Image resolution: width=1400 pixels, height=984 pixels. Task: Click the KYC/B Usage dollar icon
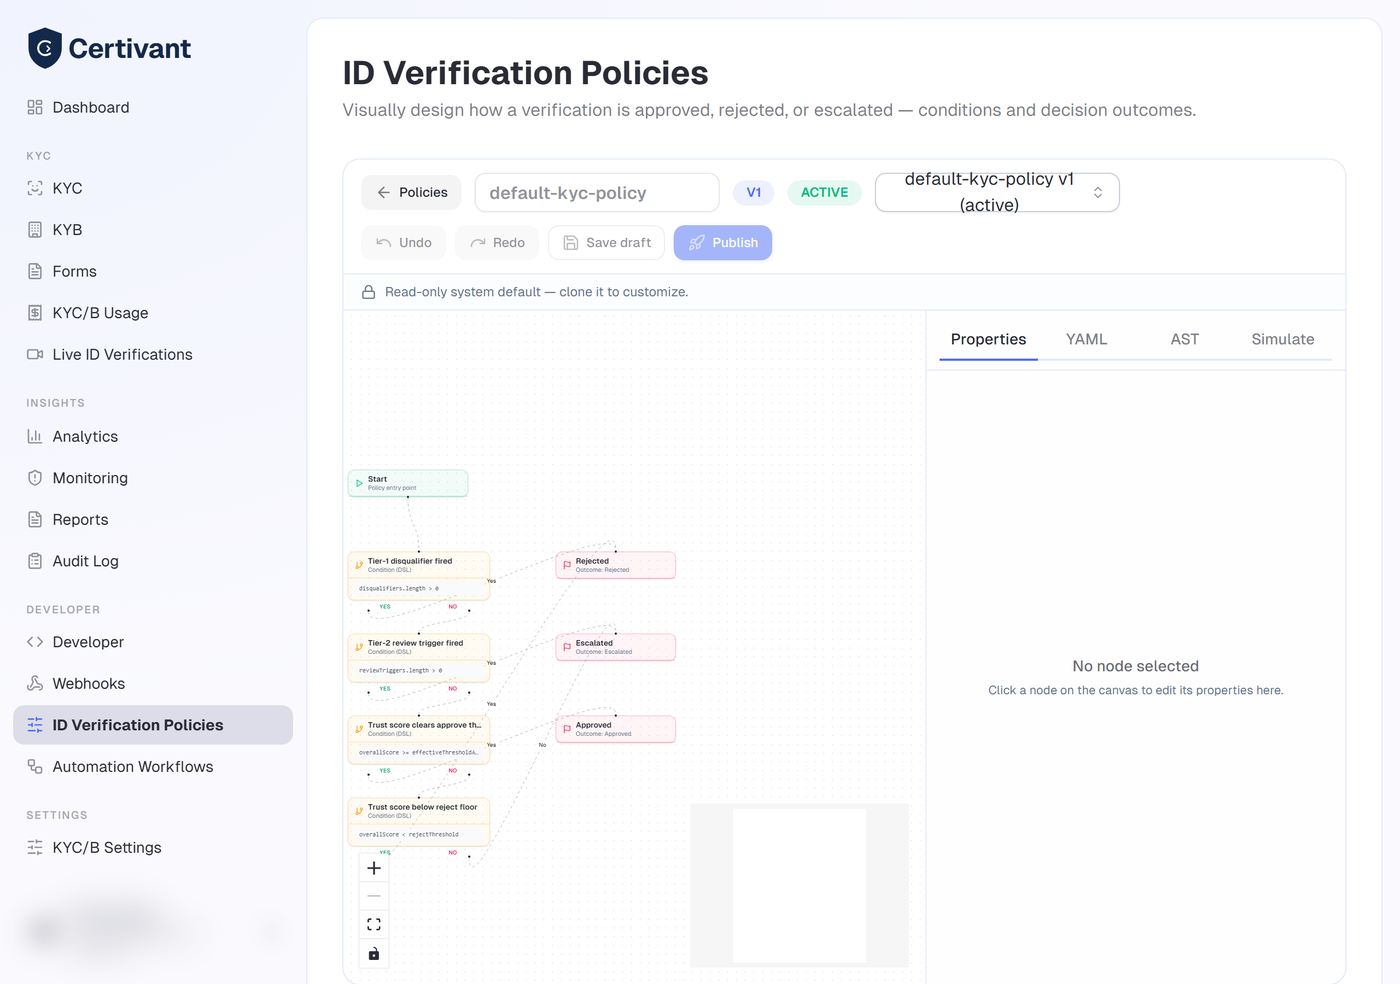pyautogui.click(x=35, y=313)
